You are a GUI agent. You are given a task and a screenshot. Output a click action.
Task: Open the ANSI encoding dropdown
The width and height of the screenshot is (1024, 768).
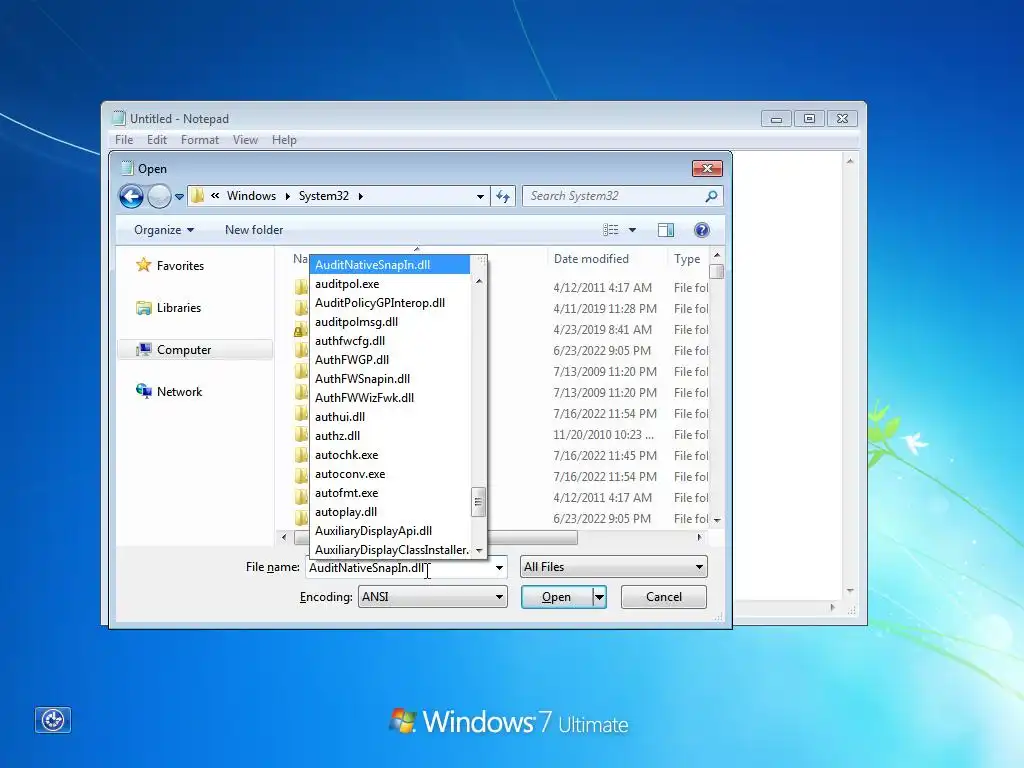pyautogui.click(x=432, y=597)
